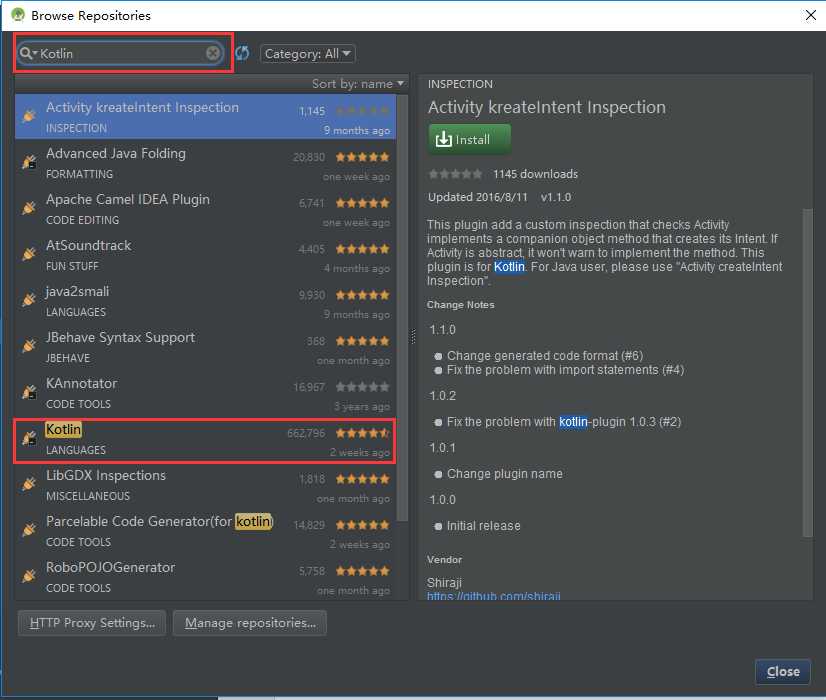826x700 pixels.
Task: Select Parcelable Code Generator plugin
Action: [205, 531]
